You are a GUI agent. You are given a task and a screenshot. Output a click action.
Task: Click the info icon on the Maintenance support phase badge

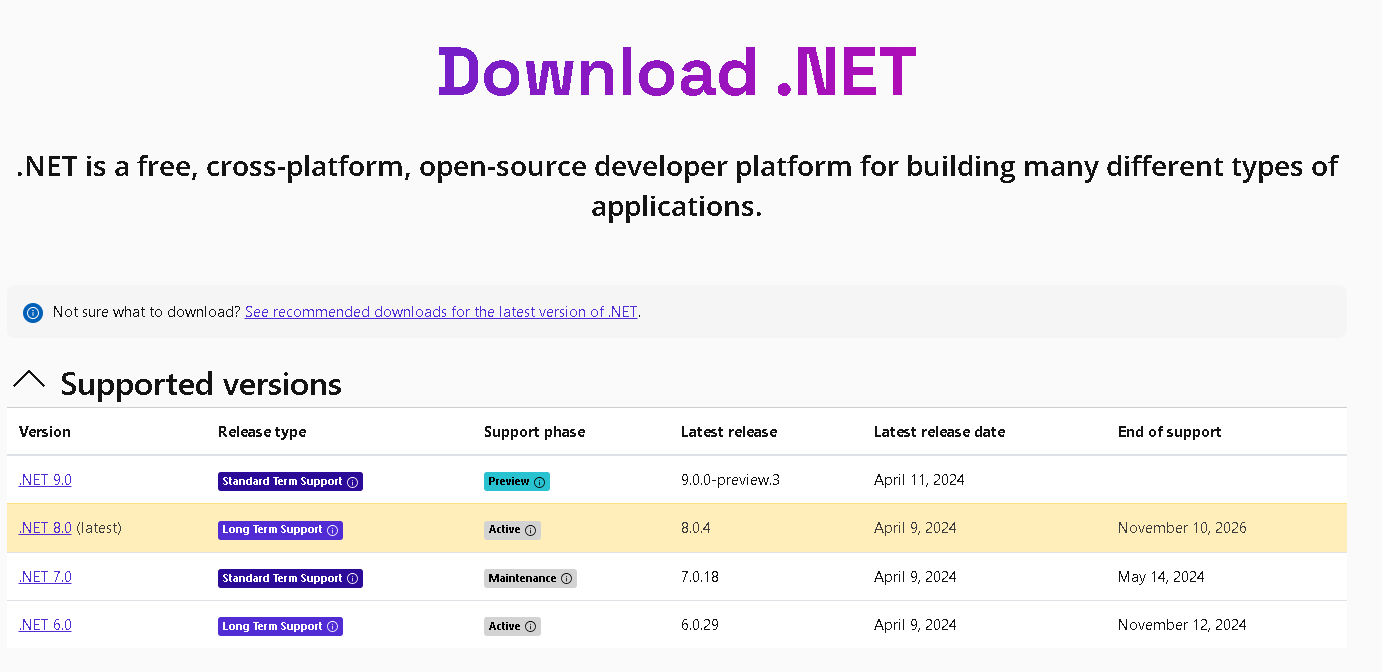pyautogui.click(x=567, y=578)
